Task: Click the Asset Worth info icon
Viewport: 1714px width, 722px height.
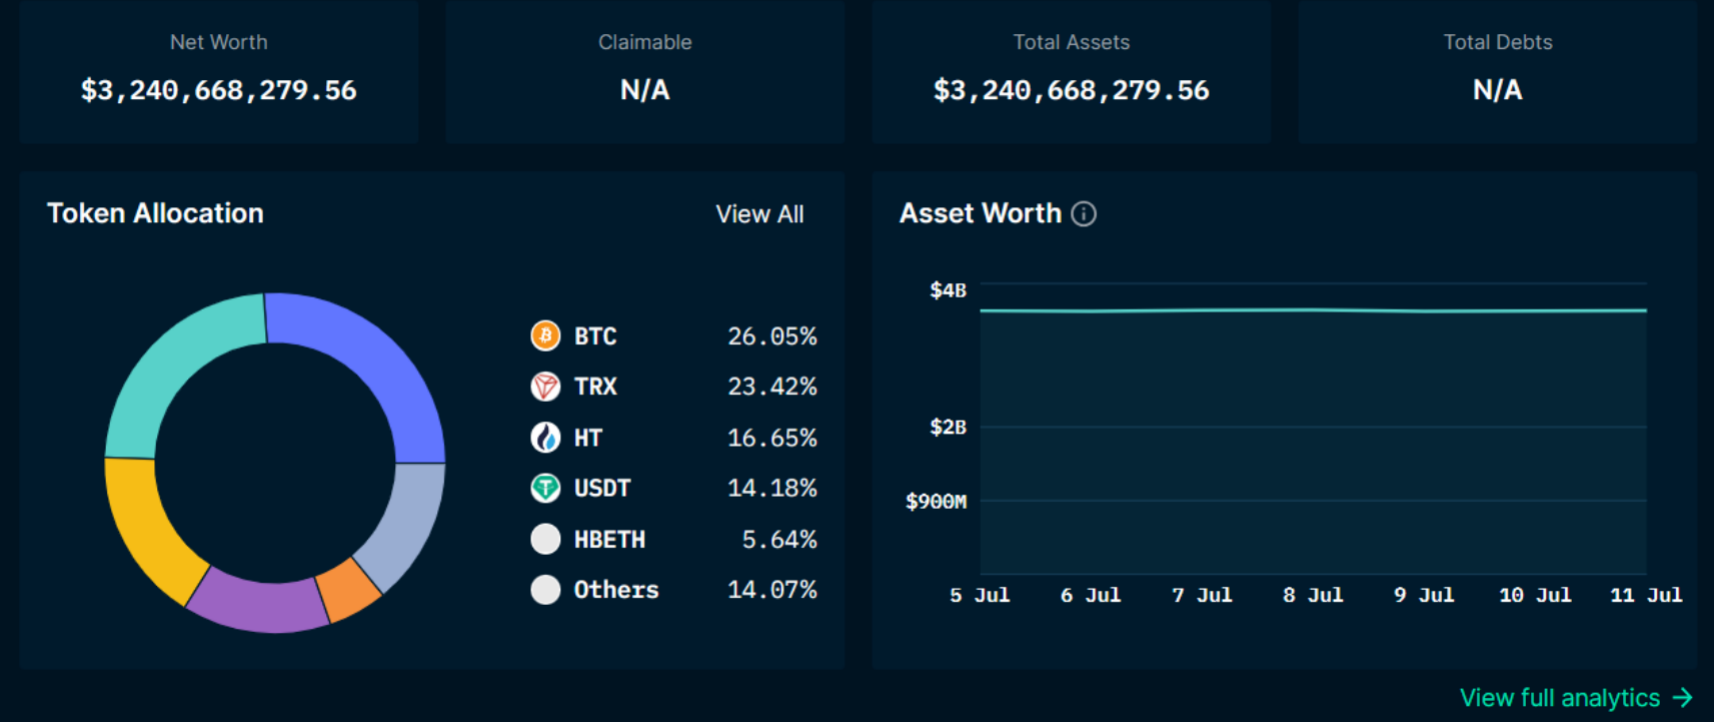Action: click(x=1084, y=214)
